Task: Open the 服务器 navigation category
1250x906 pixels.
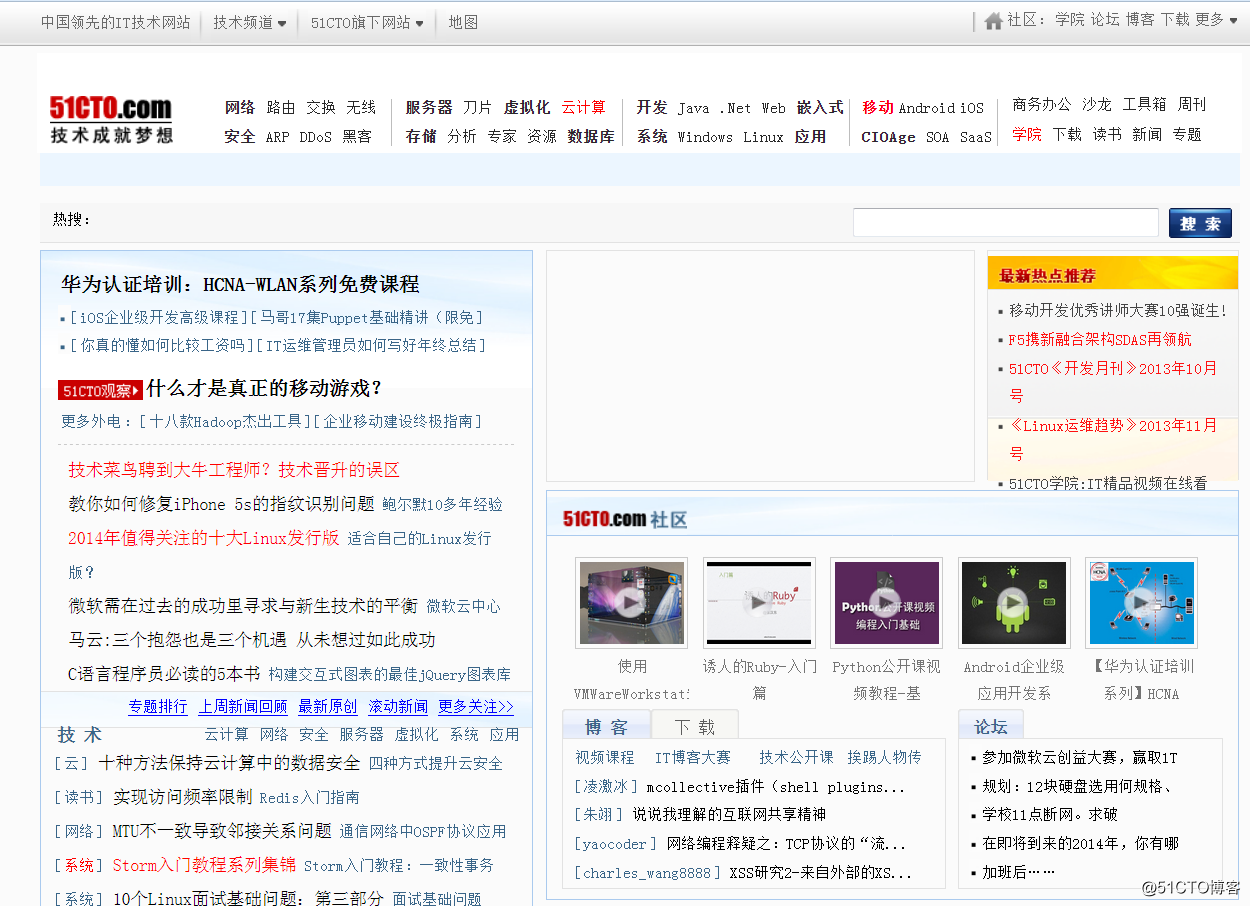Action: point(429,107)
